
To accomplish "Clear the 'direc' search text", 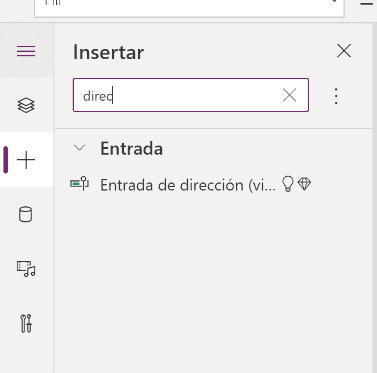I will [x=289, y=95].
